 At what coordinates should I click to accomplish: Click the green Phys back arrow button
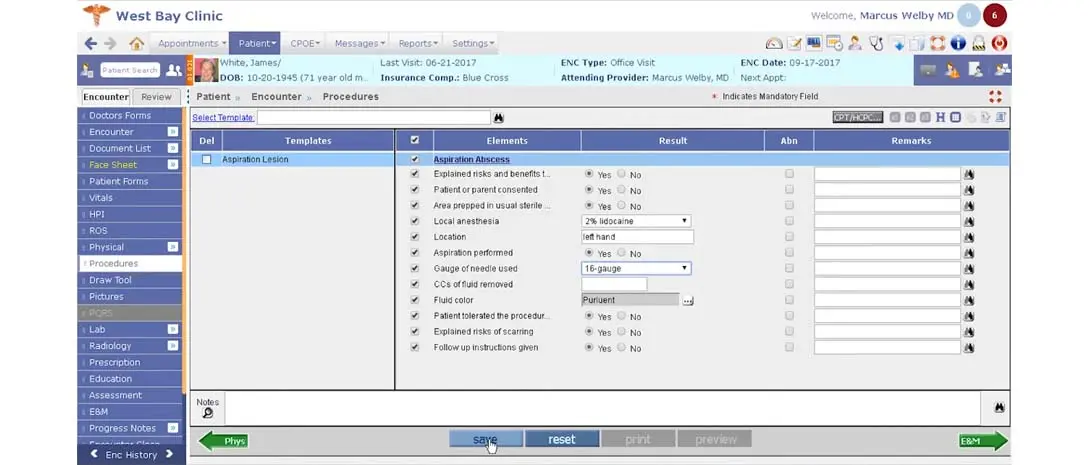tap(223, 441)
